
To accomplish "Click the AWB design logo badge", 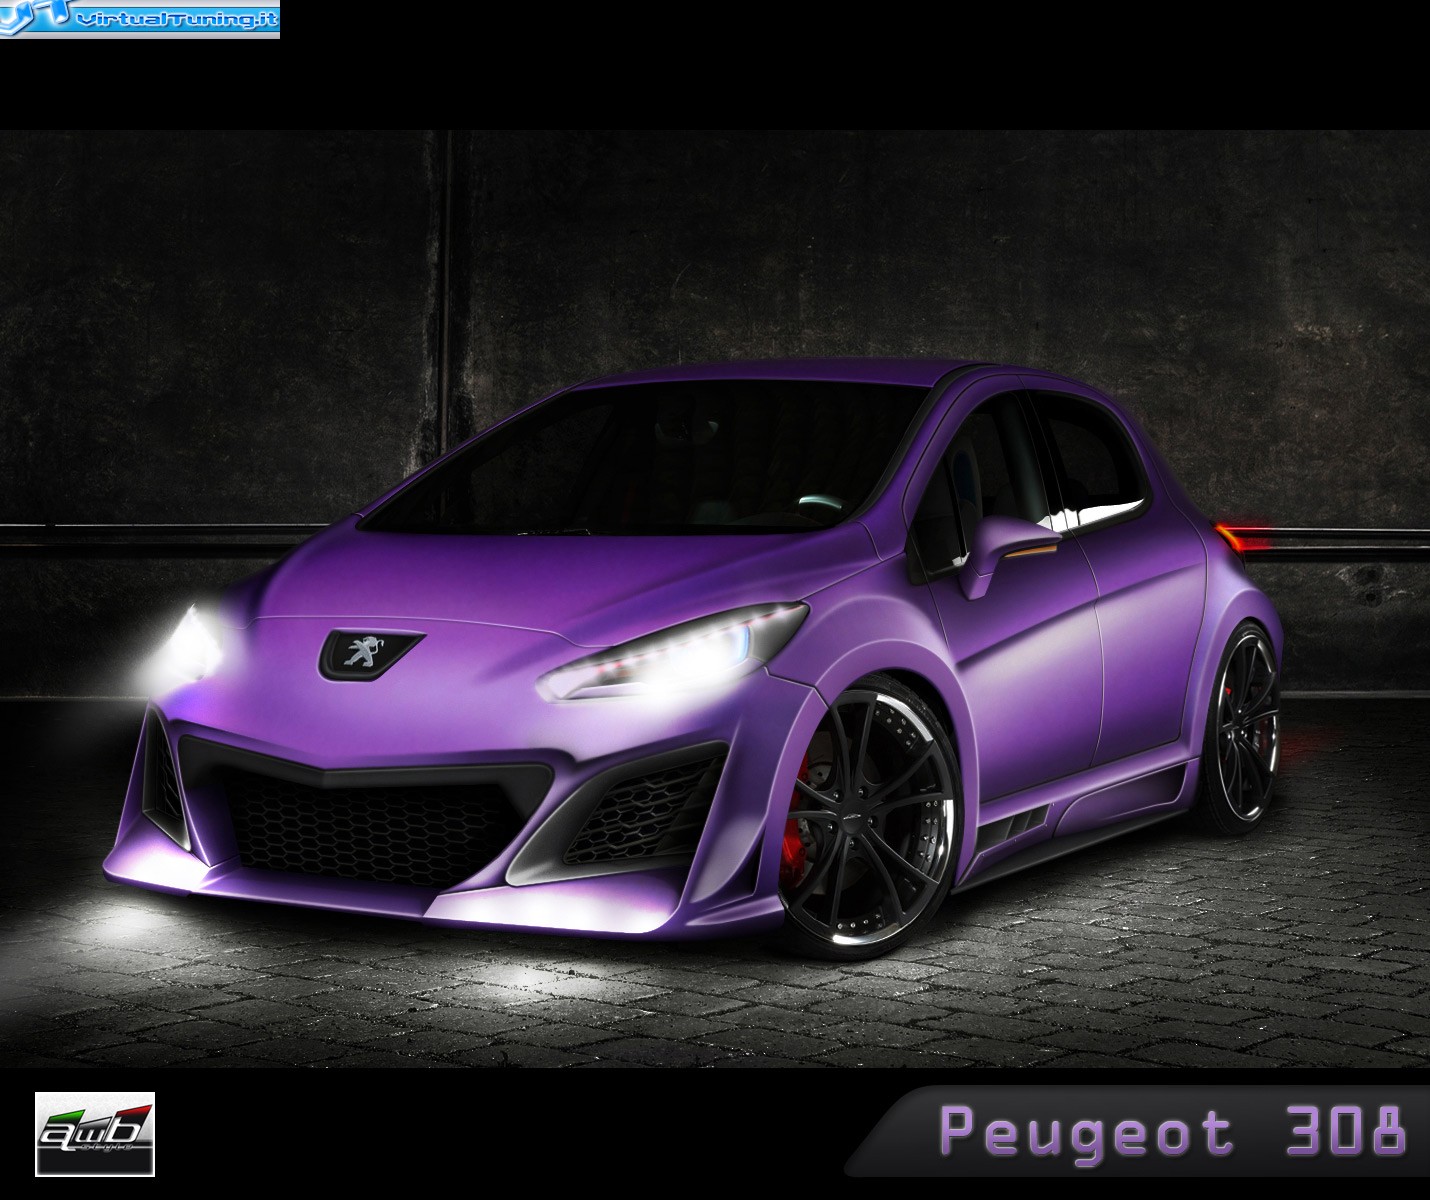I will (x=95, y=1135).
